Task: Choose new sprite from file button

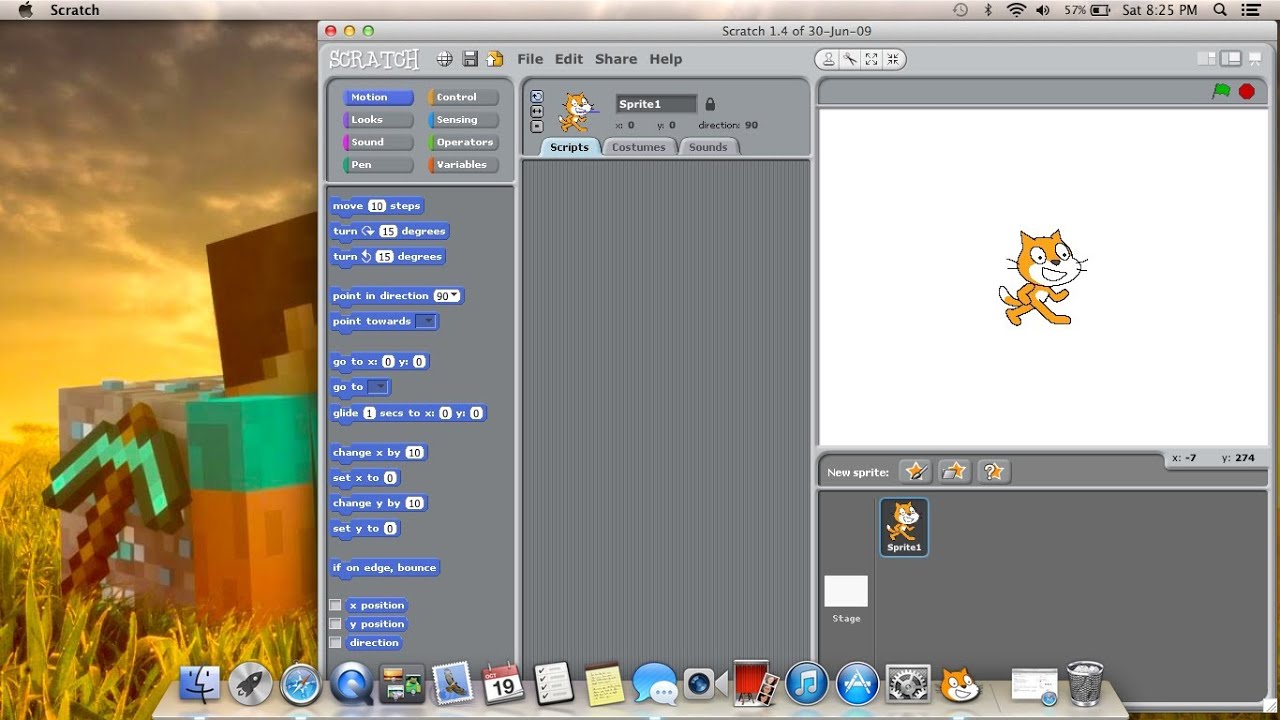Action: 955,471
